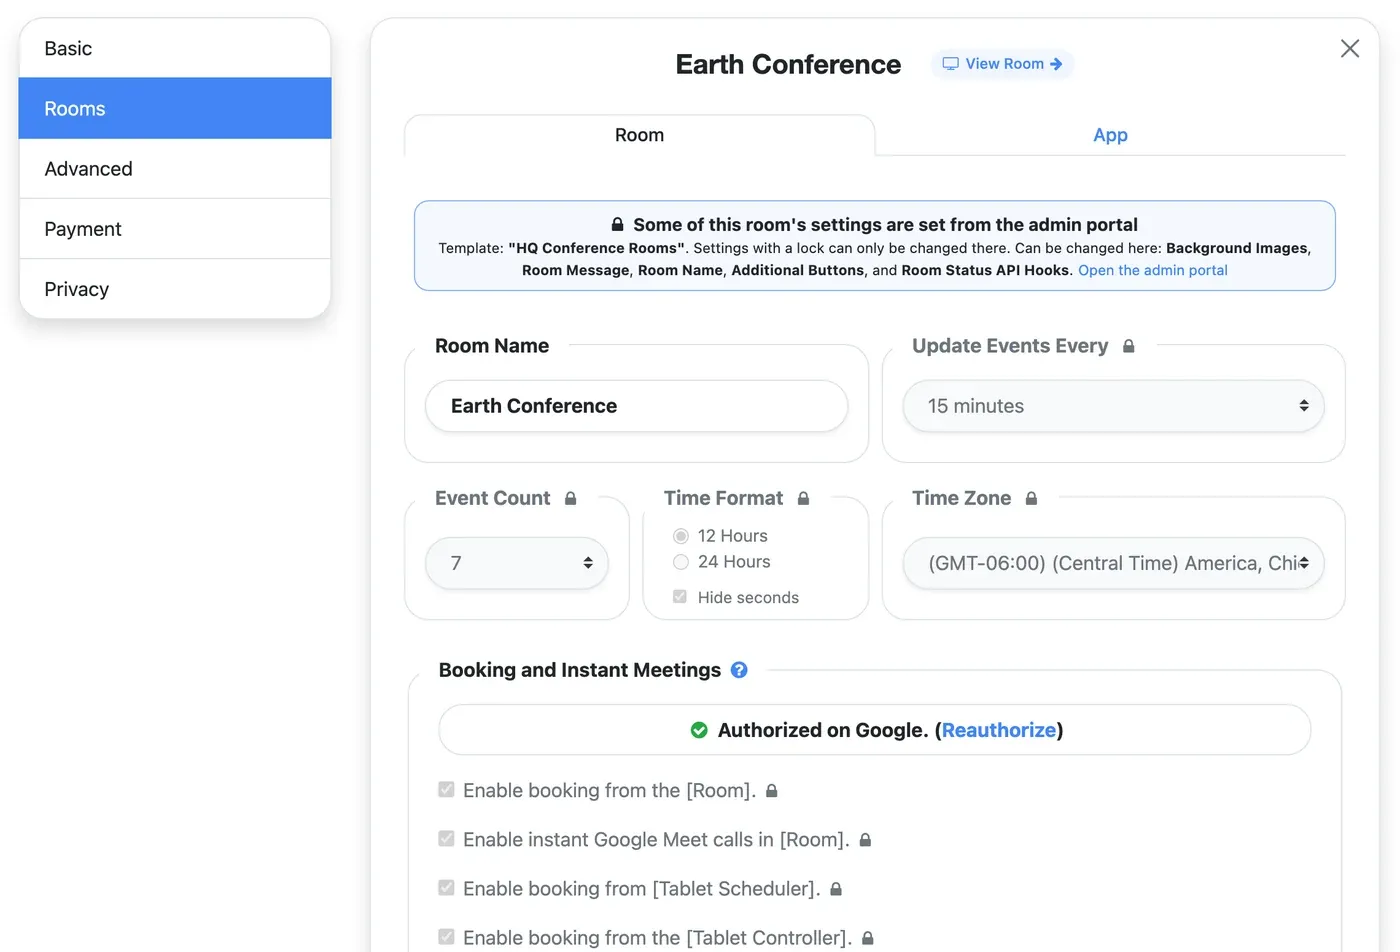Close the Earth Conference panel

point(1350,48)
